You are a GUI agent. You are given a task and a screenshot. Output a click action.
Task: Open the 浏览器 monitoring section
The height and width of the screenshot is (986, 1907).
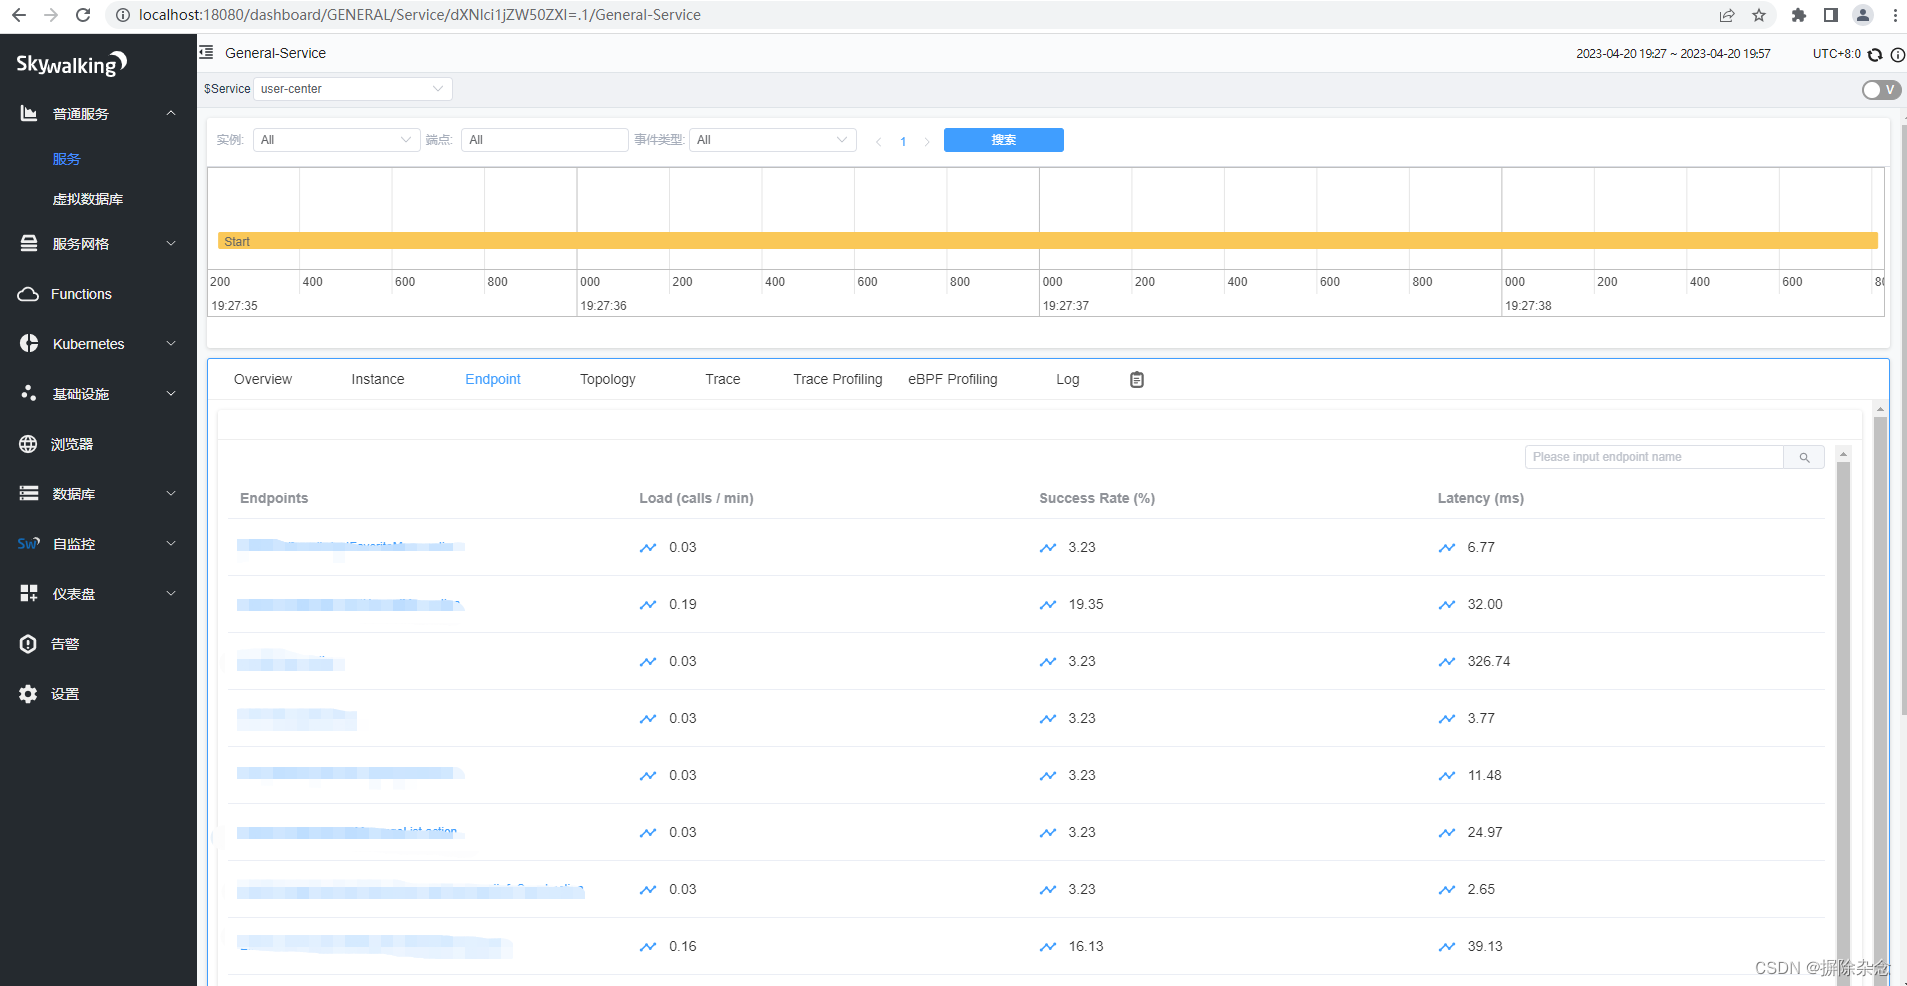click(x=72, y=443)
